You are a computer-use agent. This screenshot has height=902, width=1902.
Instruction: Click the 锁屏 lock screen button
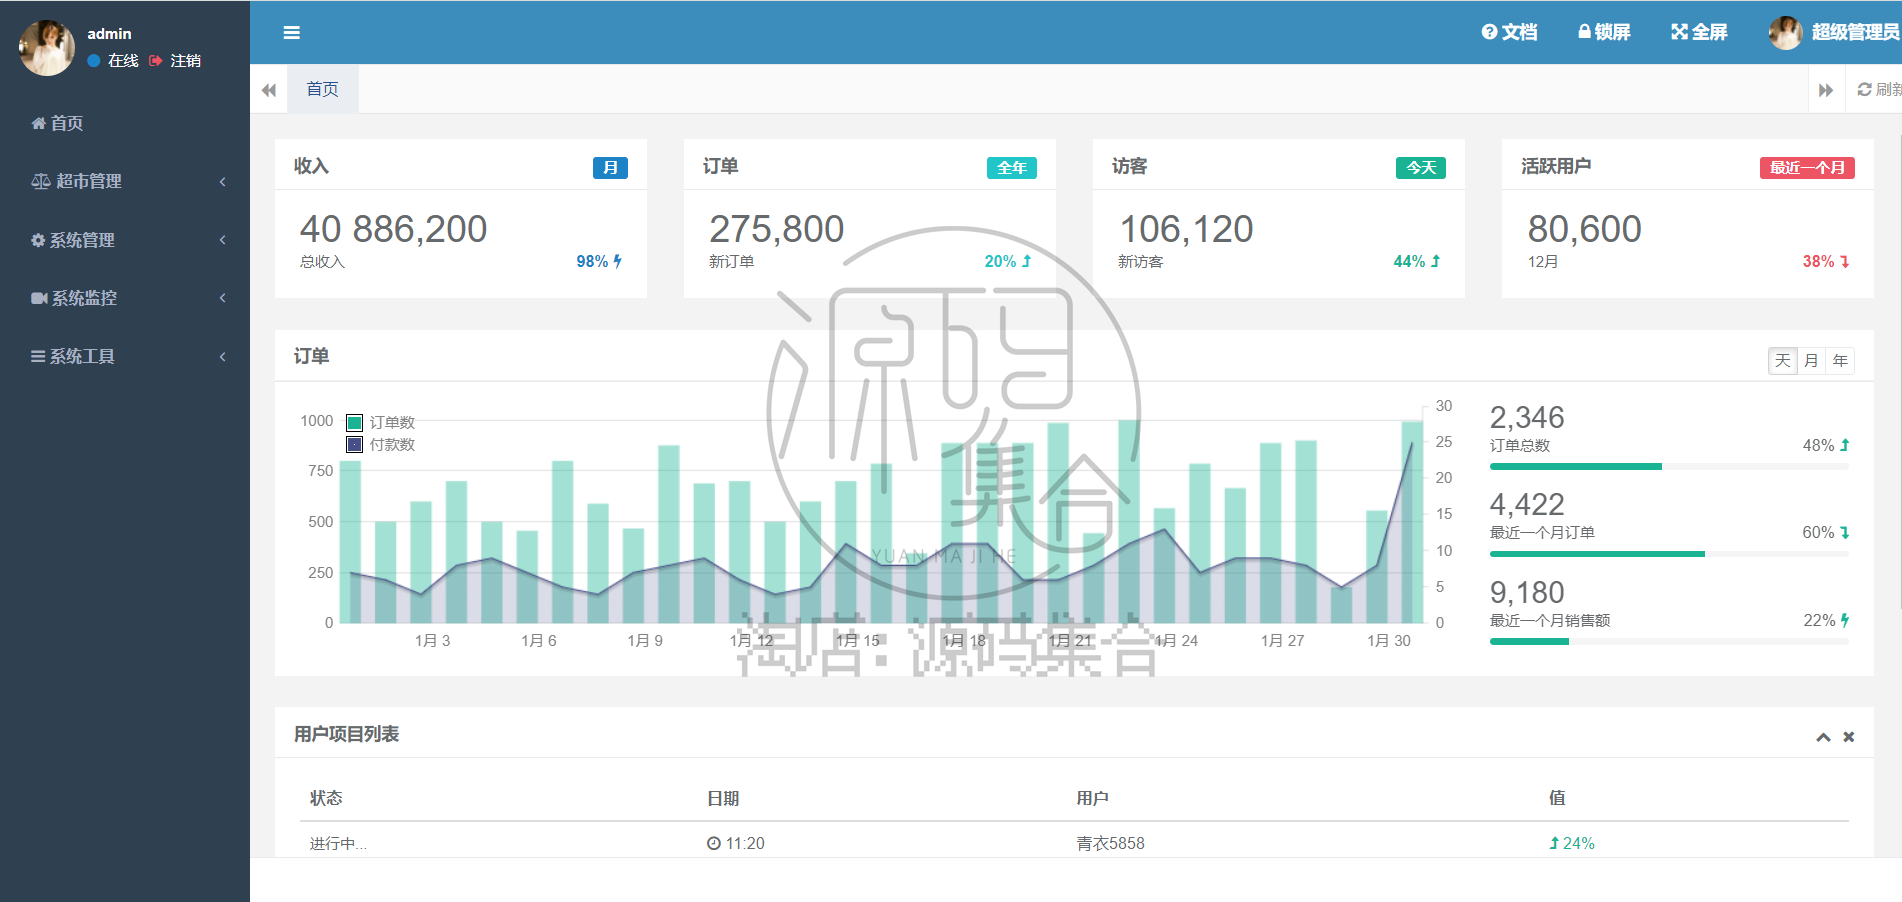(1604, 32)
